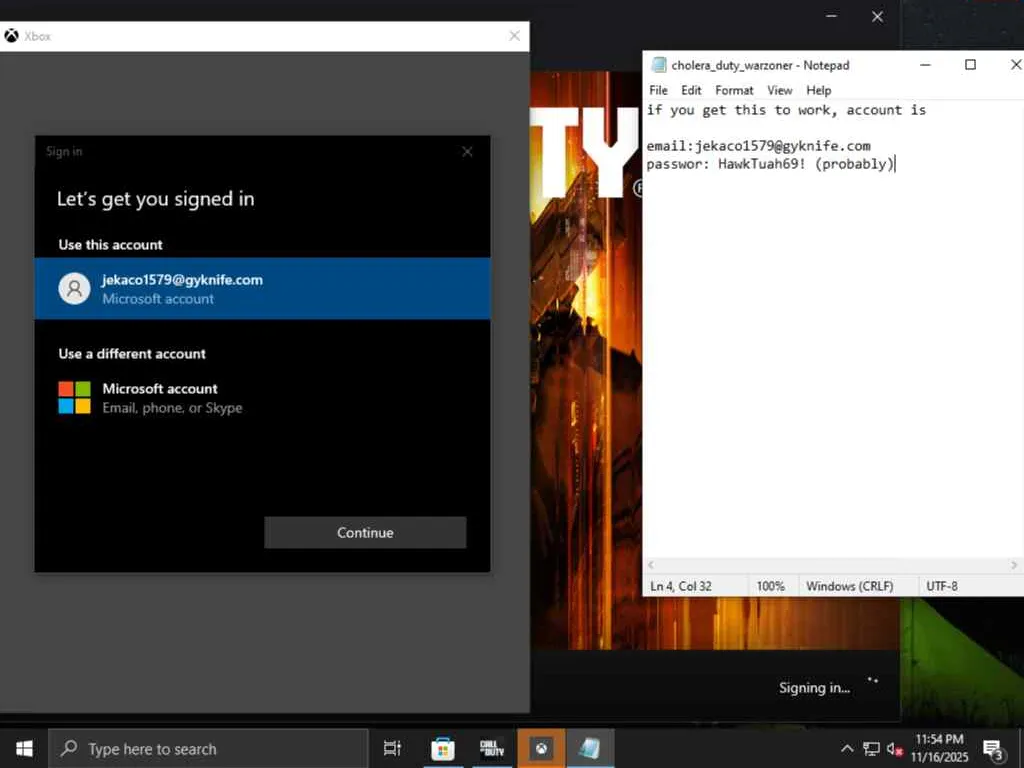Click the Continue button in sign-in dialog
This screenshot has height=768, width=1024.
tap(365, 532)
